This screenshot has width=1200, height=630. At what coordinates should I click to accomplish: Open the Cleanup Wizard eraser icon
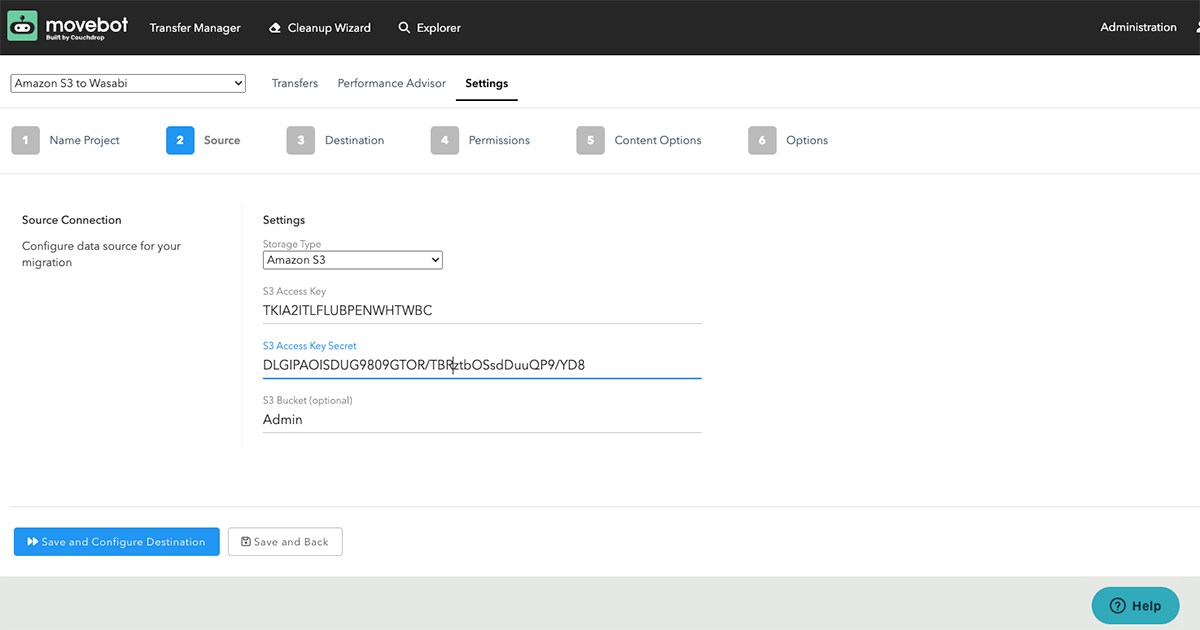[x=275, y=28]
